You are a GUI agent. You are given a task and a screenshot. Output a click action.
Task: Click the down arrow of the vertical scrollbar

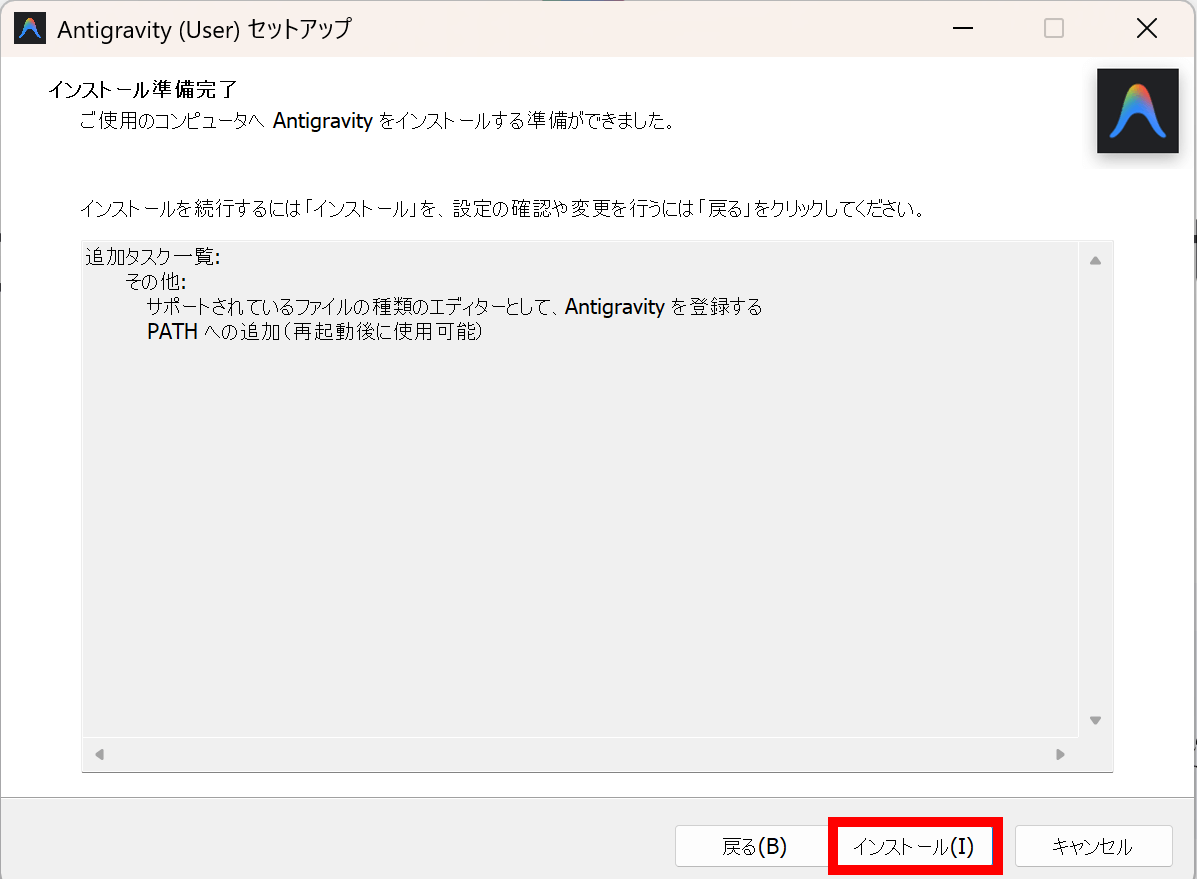[x=1095, y=720]
